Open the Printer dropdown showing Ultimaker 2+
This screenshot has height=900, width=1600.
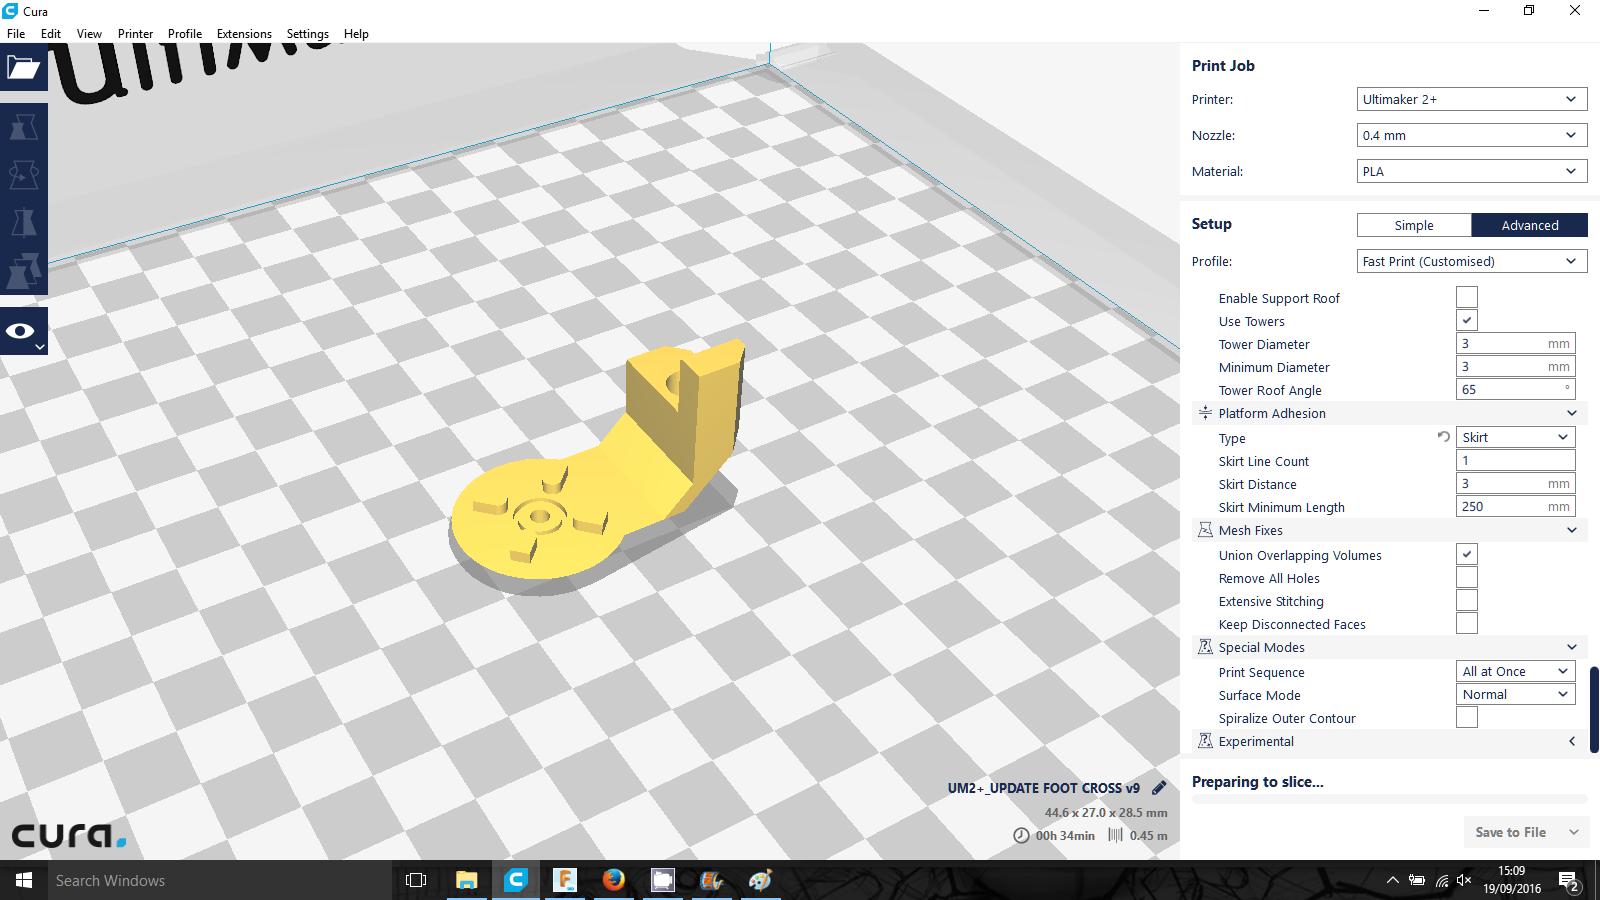(x=1471, y=99)
